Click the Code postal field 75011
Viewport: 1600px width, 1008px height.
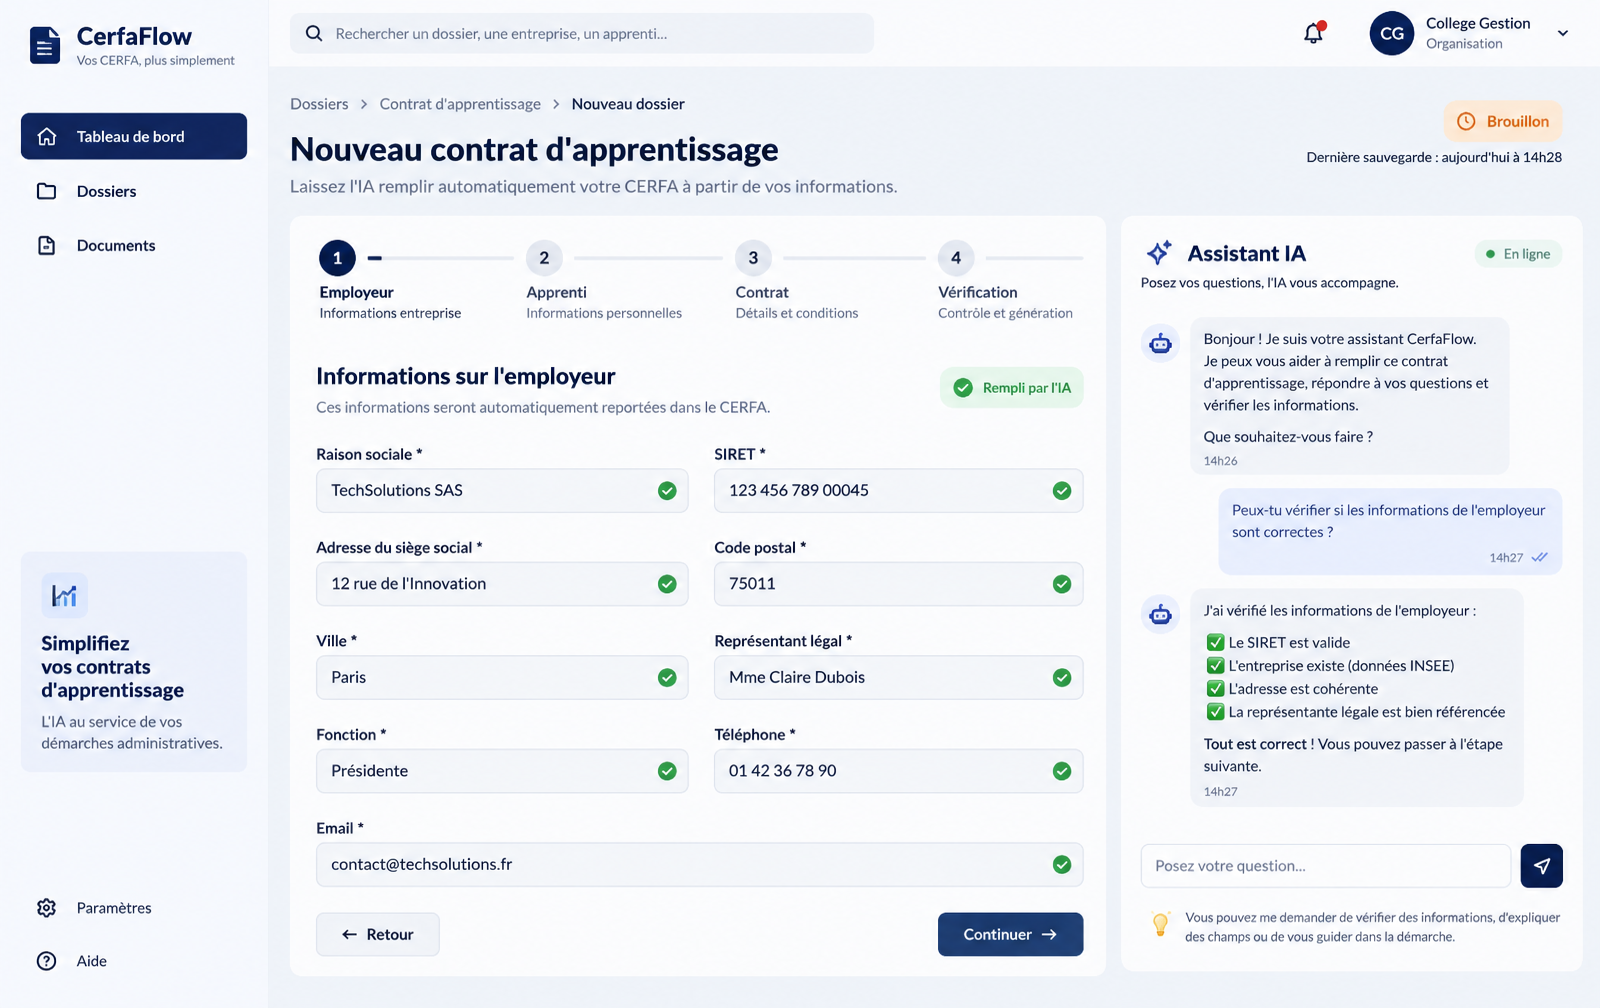pyautogui.click(x=898, y=584)
